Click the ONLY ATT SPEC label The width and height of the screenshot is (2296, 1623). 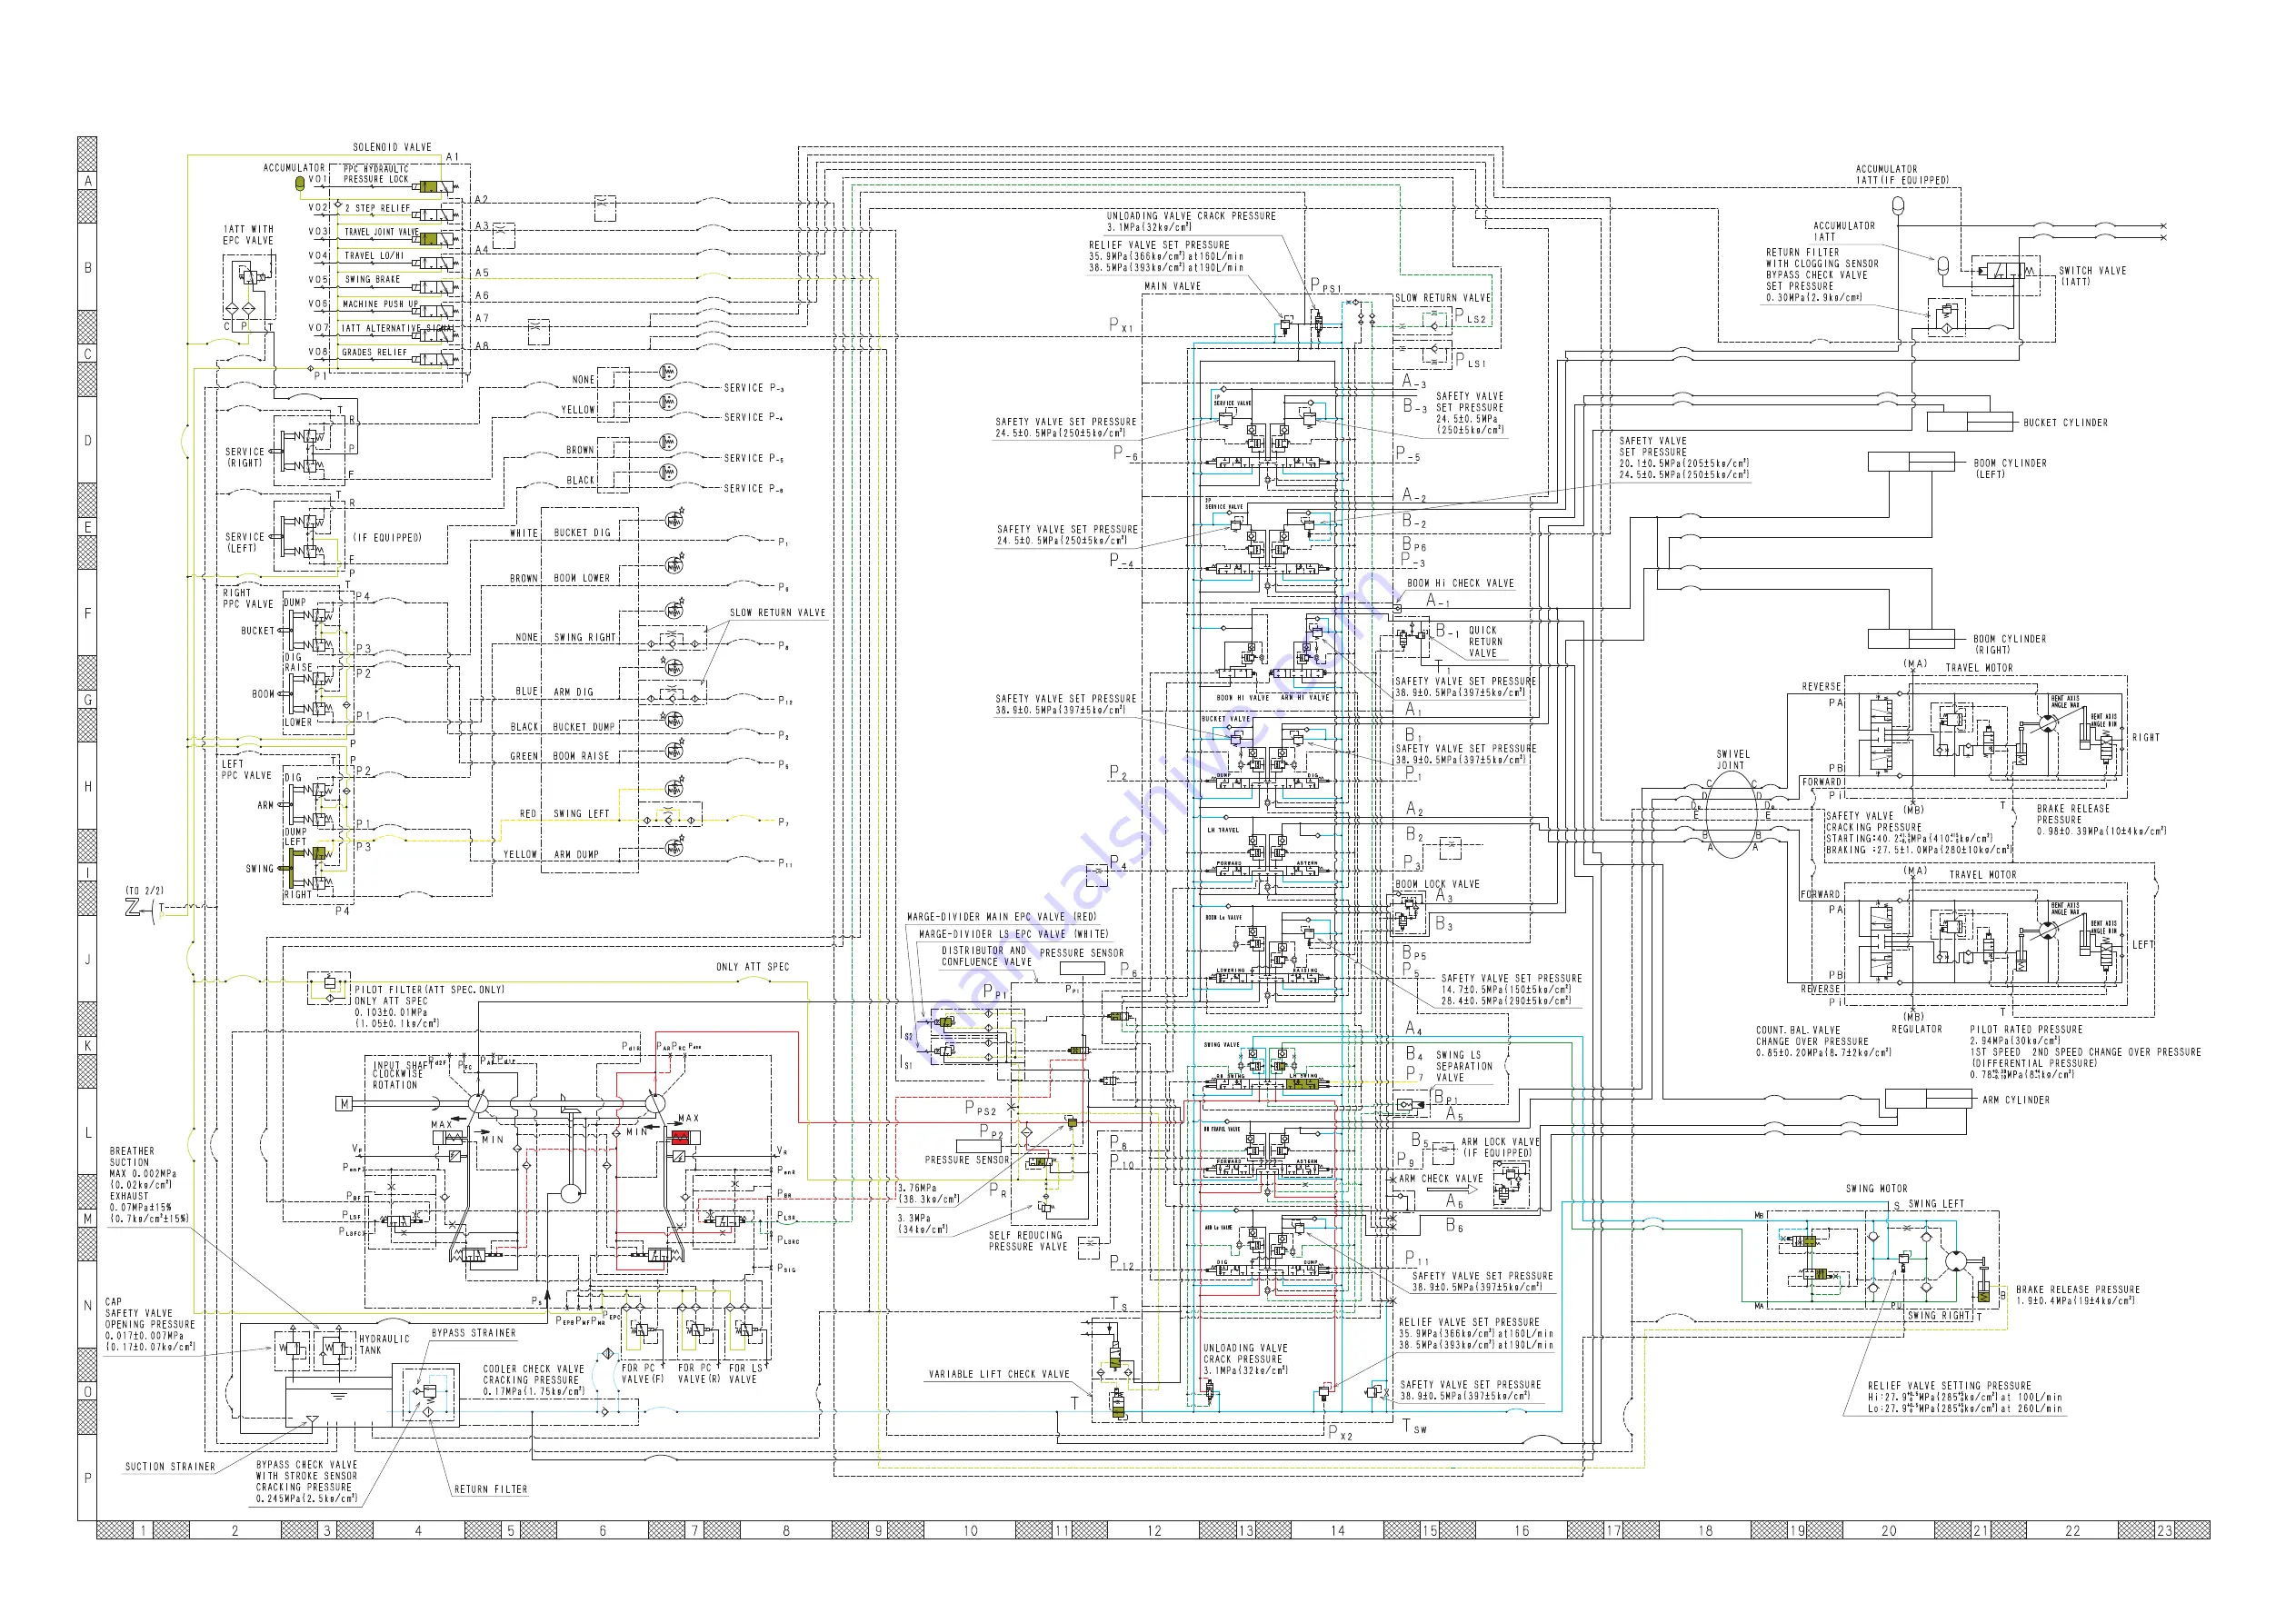point(752,967)
